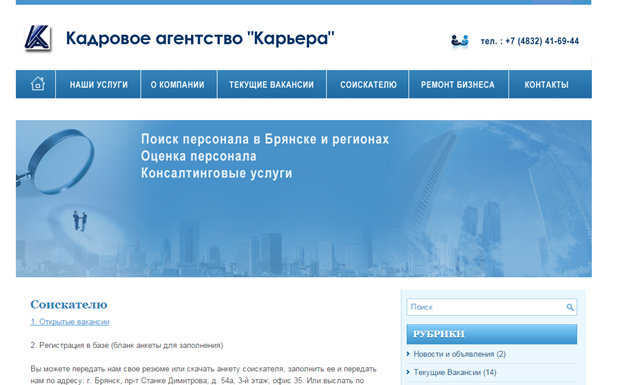The image size is (623, 385).
Task: Click the phone number +7 (4832) 41-69-44
Action: [542, 41]
